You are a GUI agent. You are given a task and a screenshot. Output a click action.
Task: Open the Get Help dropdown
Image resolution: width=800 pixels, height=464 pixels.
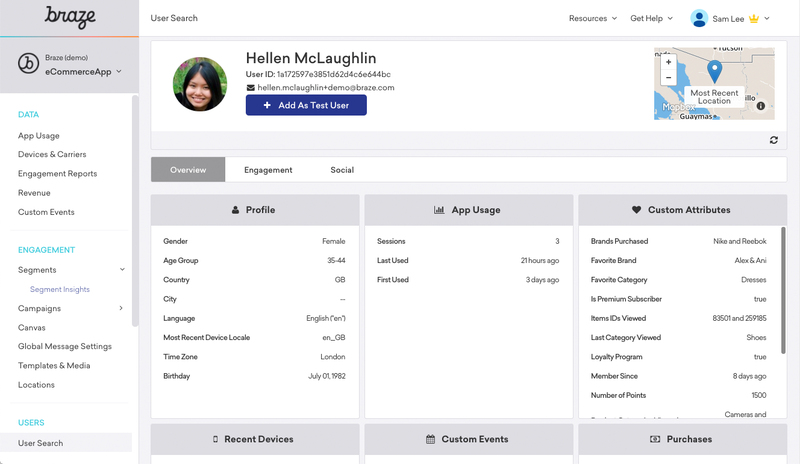click(x=652, y=18)
